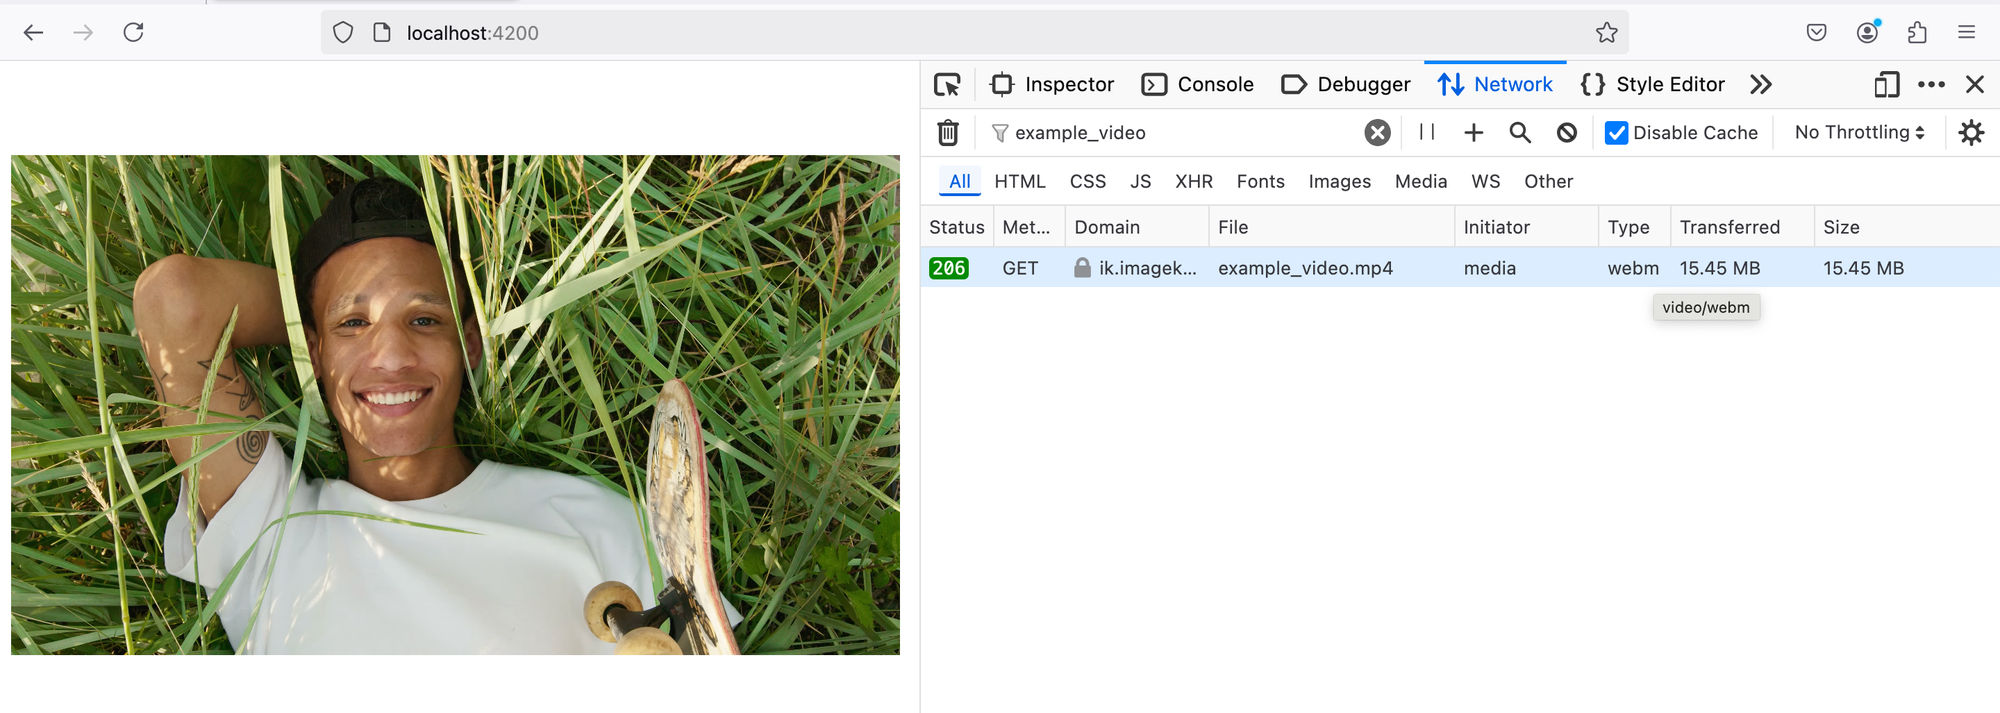Select the All request filter
The height and width of the screenshot is (713, 2000).
click(960, 182)
